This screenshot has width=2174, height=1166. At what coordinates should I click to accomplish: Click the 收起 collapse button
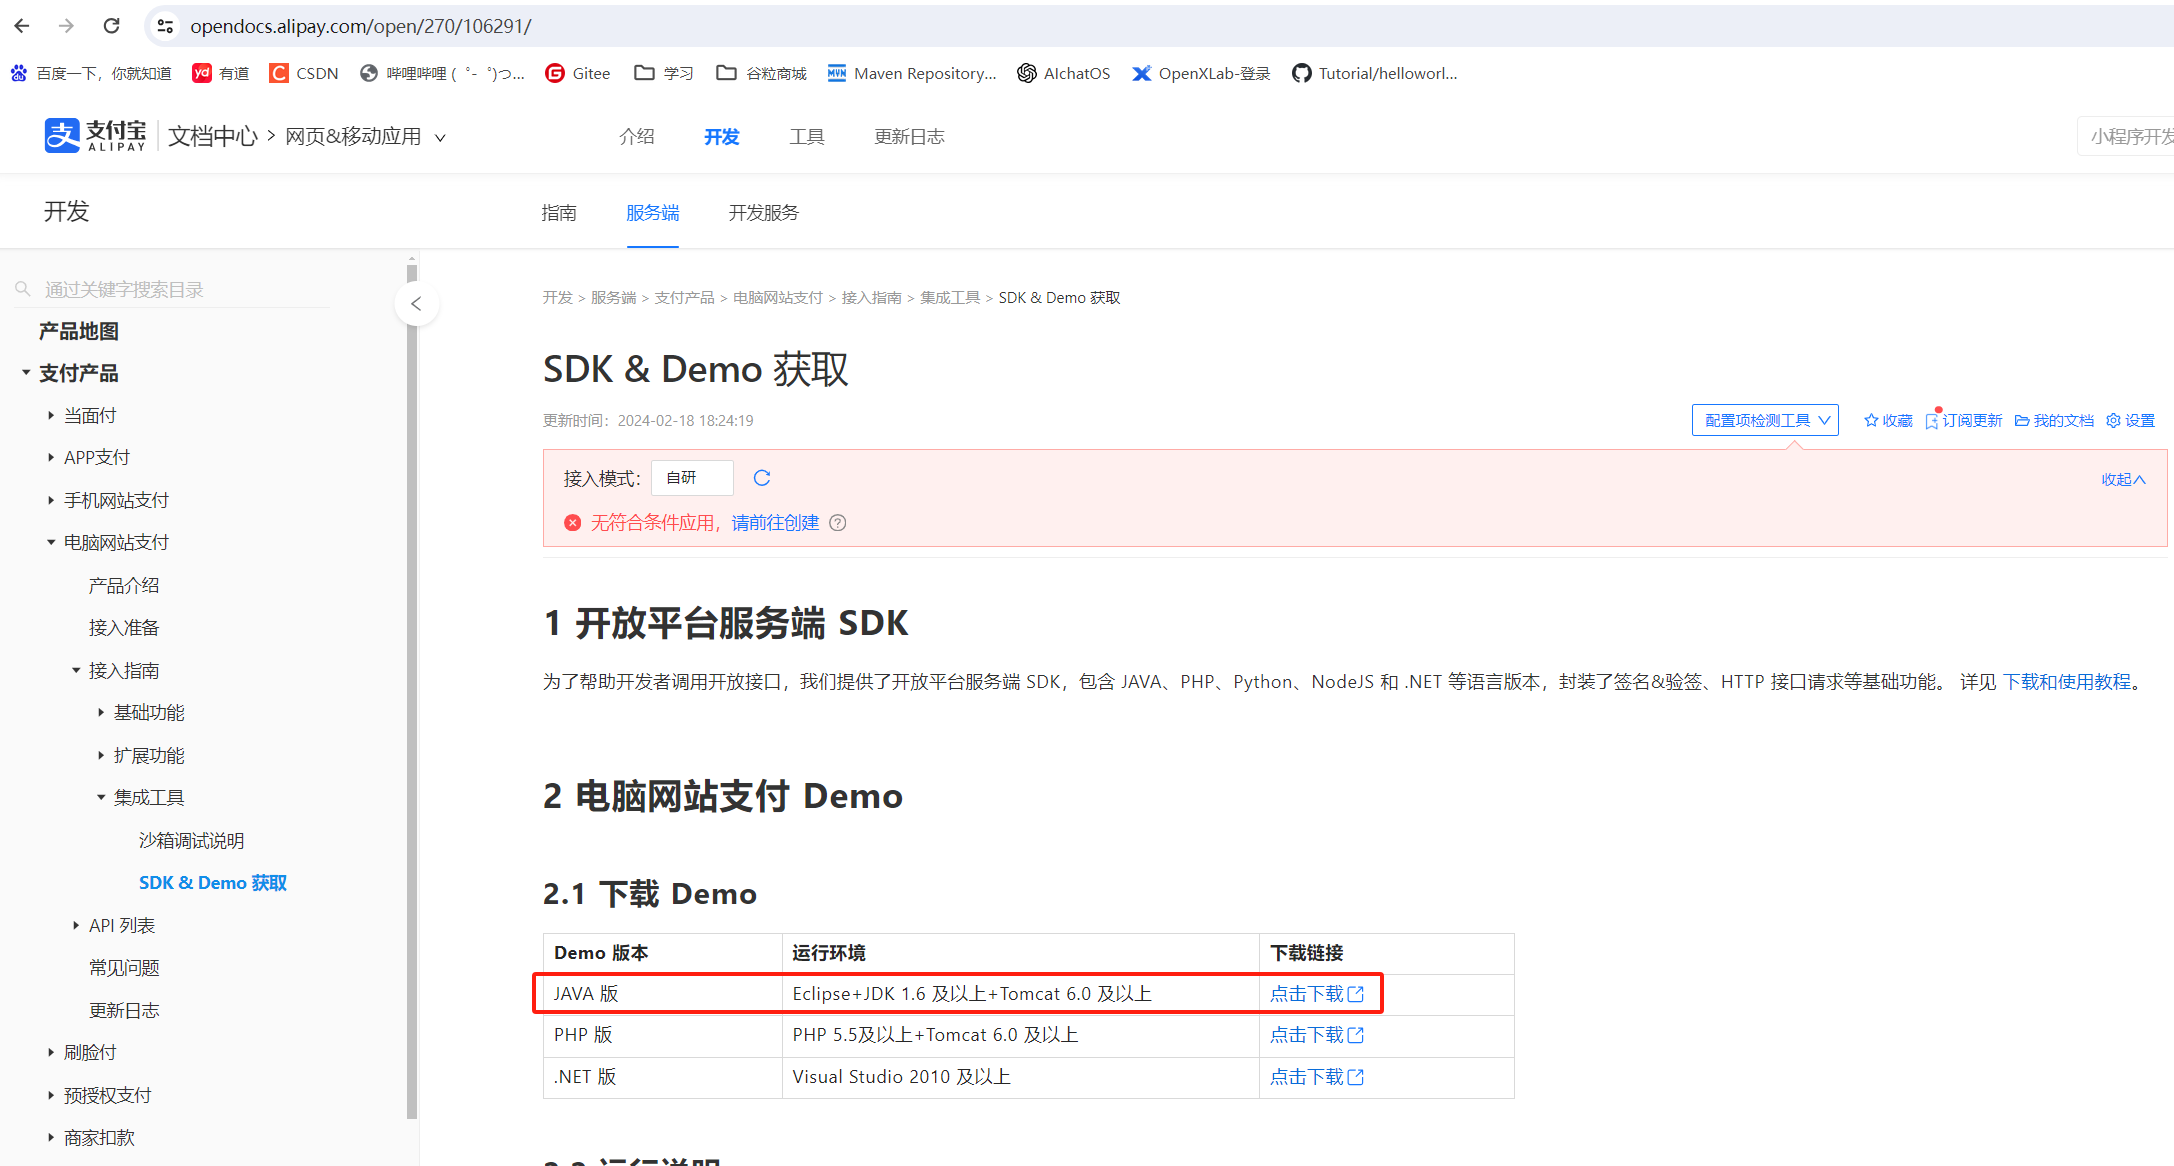[x=2122, y=479]
